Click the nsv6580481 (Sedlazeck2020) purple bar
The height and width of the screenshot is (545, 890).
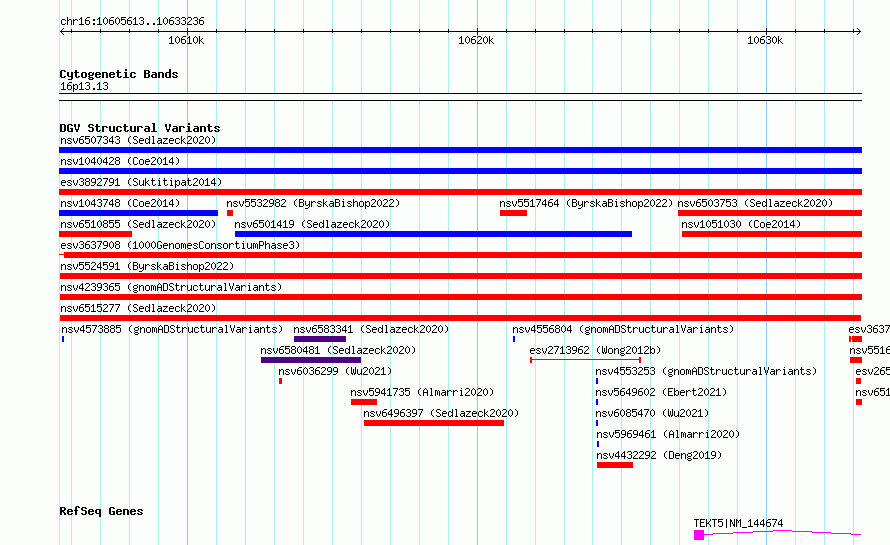(x=311, y=360)
